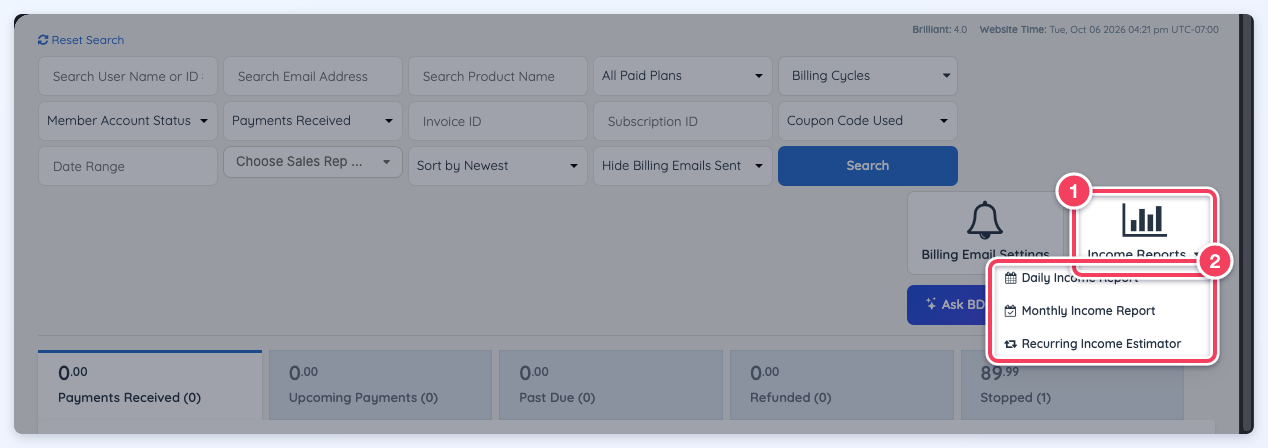Click the Subscription ID input field
The height and width of the screenshot is (448, 1268).
pos(683,121)
